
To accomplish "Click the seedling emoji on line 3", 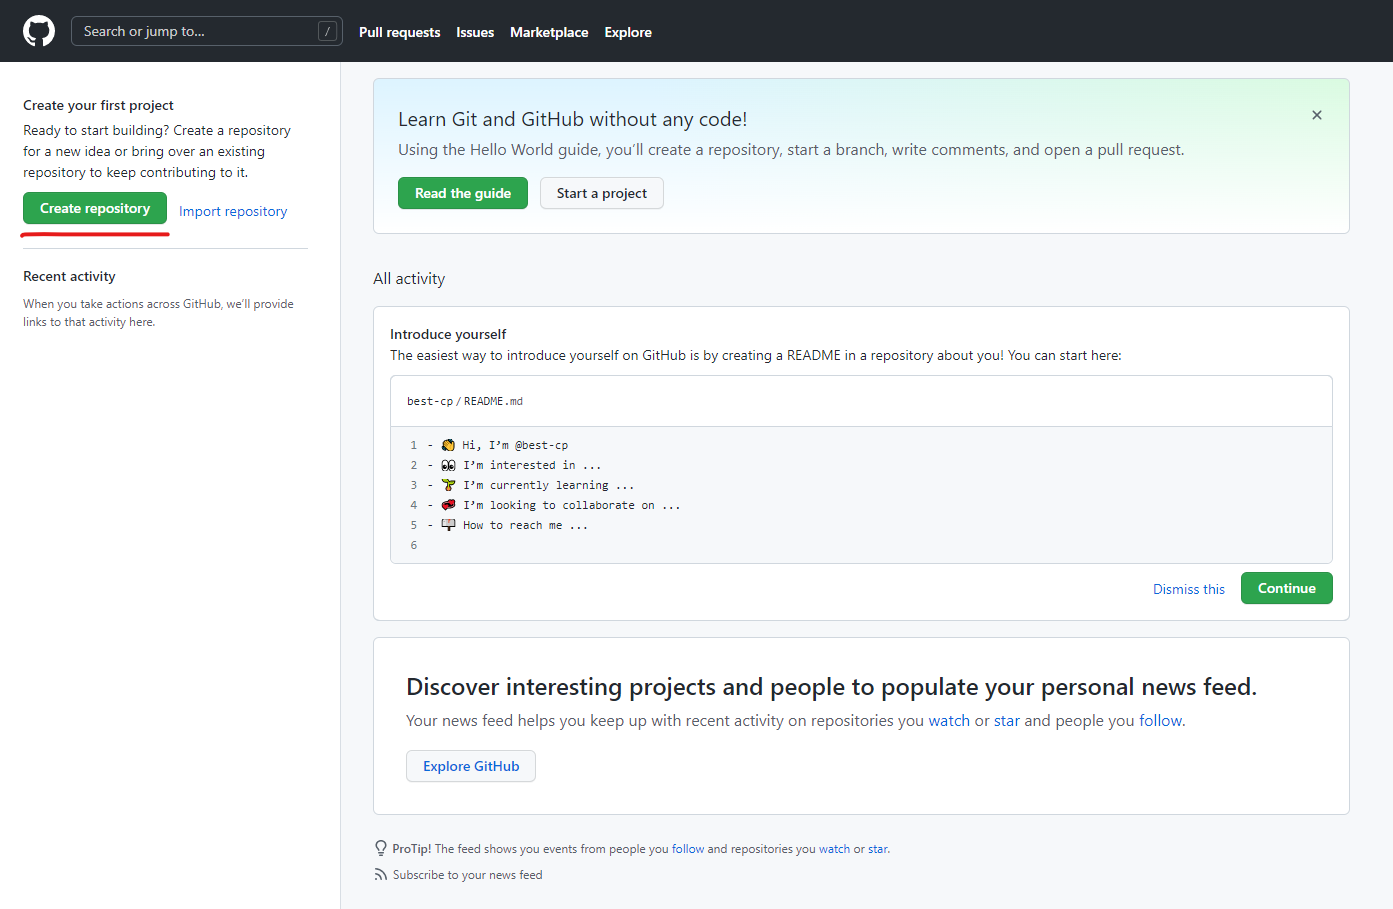I will (x=448, y=485).
